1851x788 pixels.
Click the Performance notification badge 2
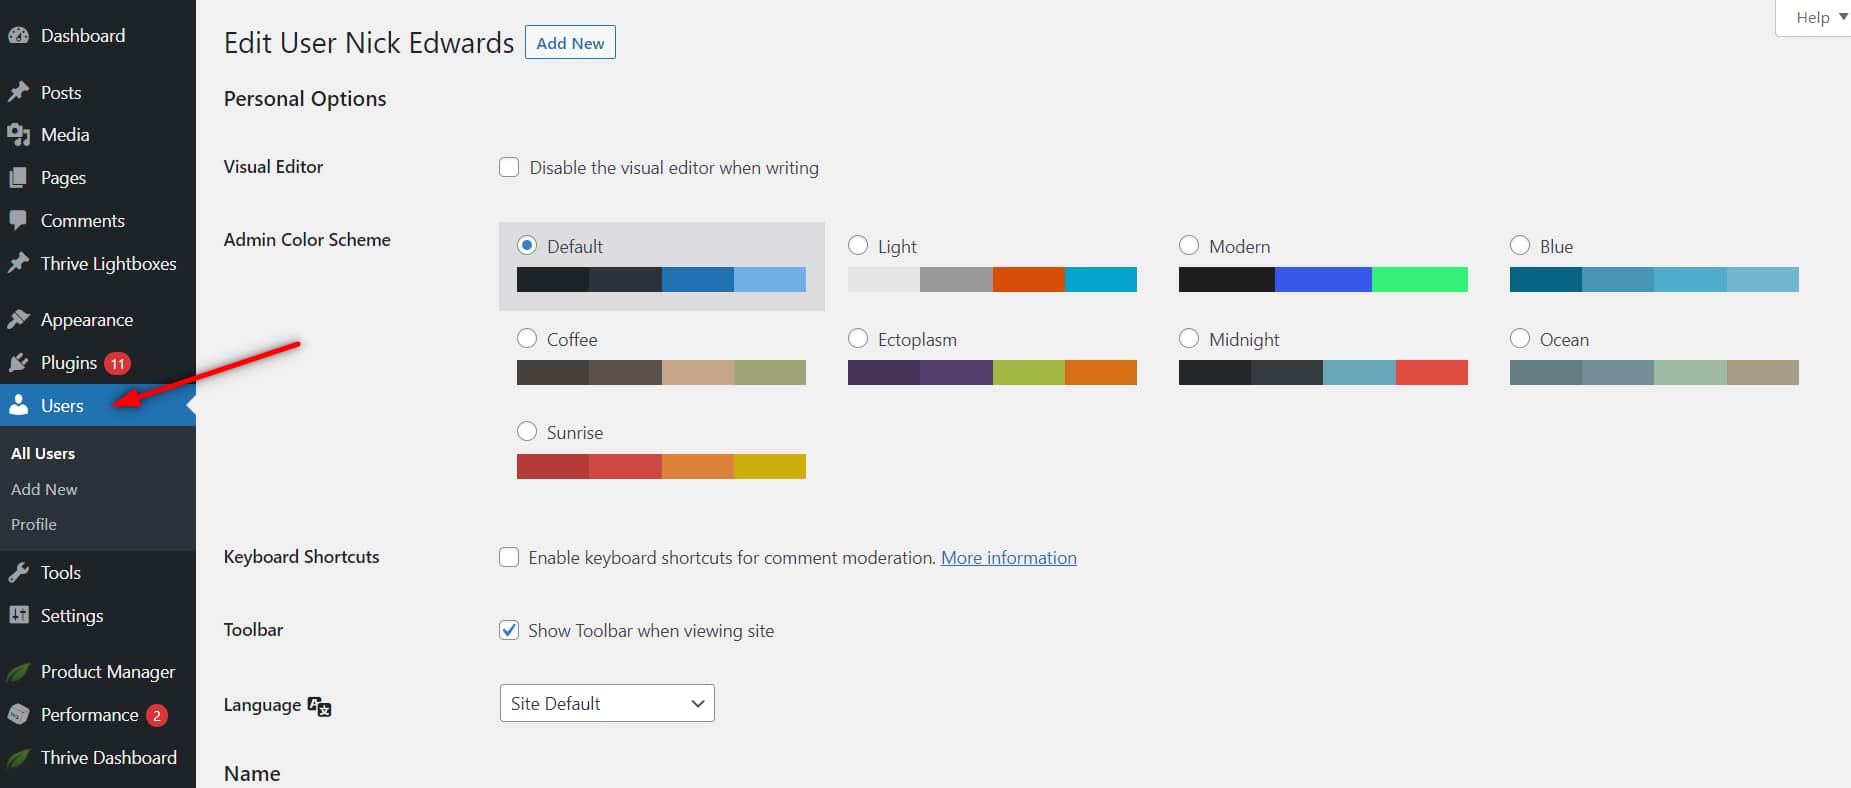tap(157, 715)
